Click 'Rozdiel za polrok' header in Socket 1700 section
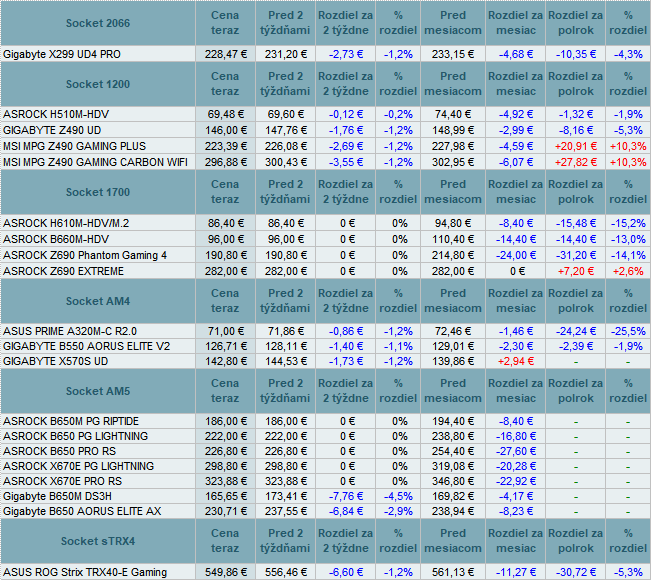The height and width of the screenshot is (580, 651). [575, 192]
